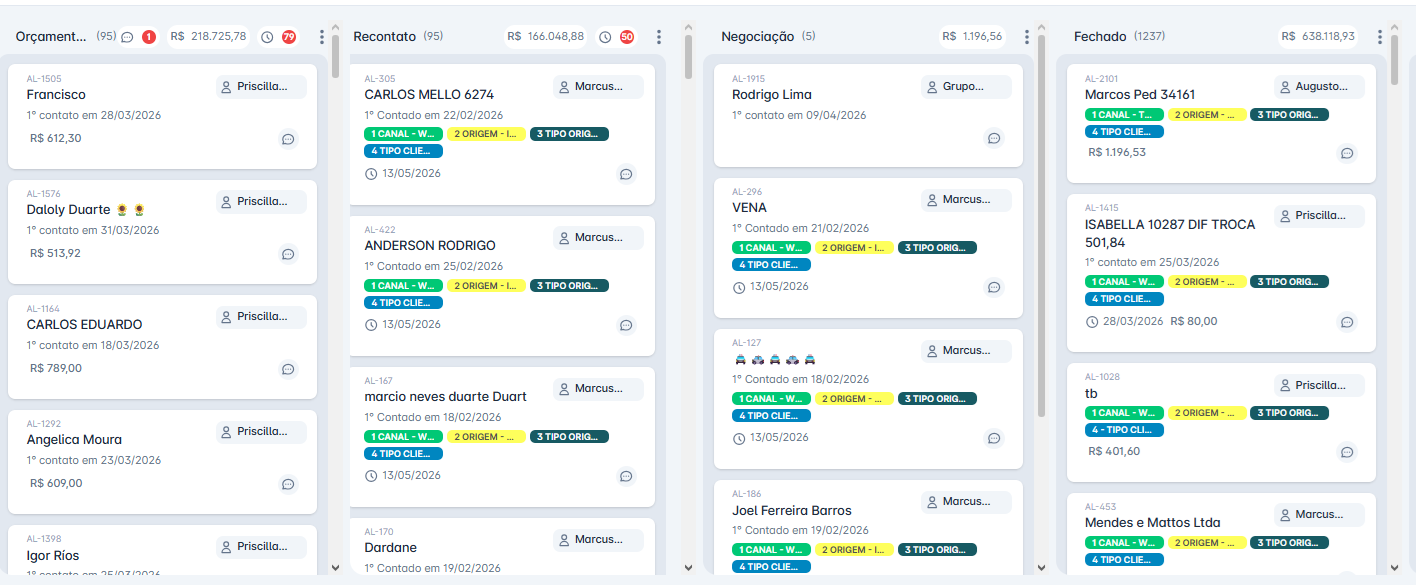The width and height of the screenshot is (1416, 585).
Task: Click green 1 CANAL tag on VENA card
Action: coord(771,248)
